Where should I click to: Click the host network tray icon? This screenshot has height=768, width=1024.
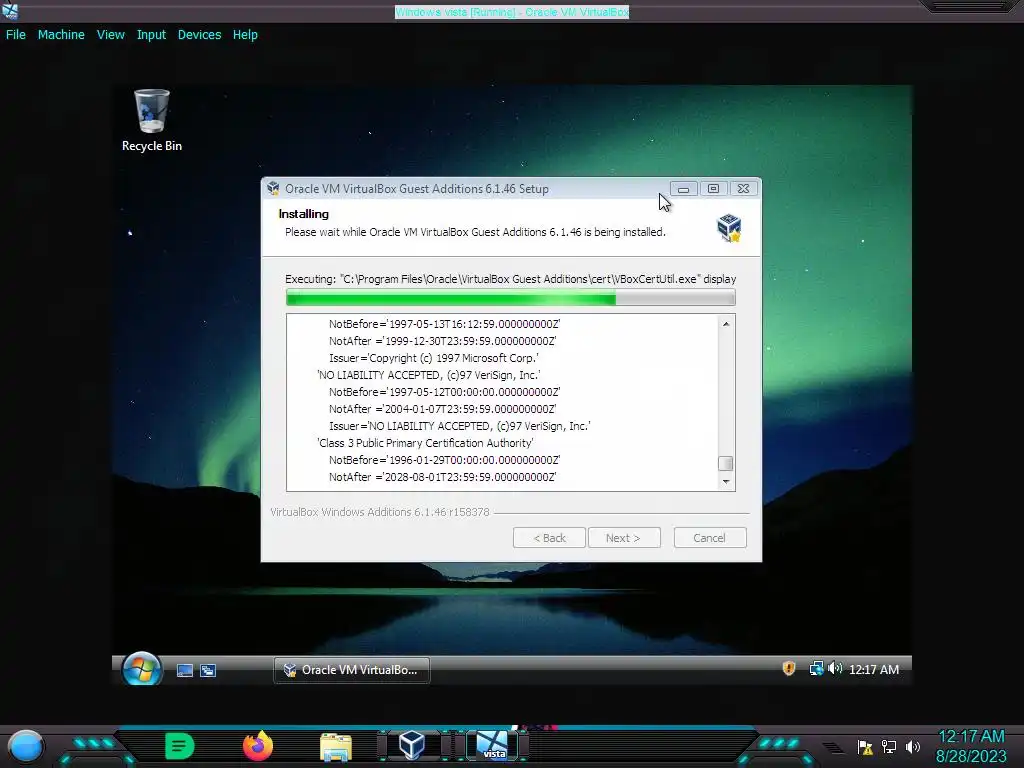coord(889,746)
